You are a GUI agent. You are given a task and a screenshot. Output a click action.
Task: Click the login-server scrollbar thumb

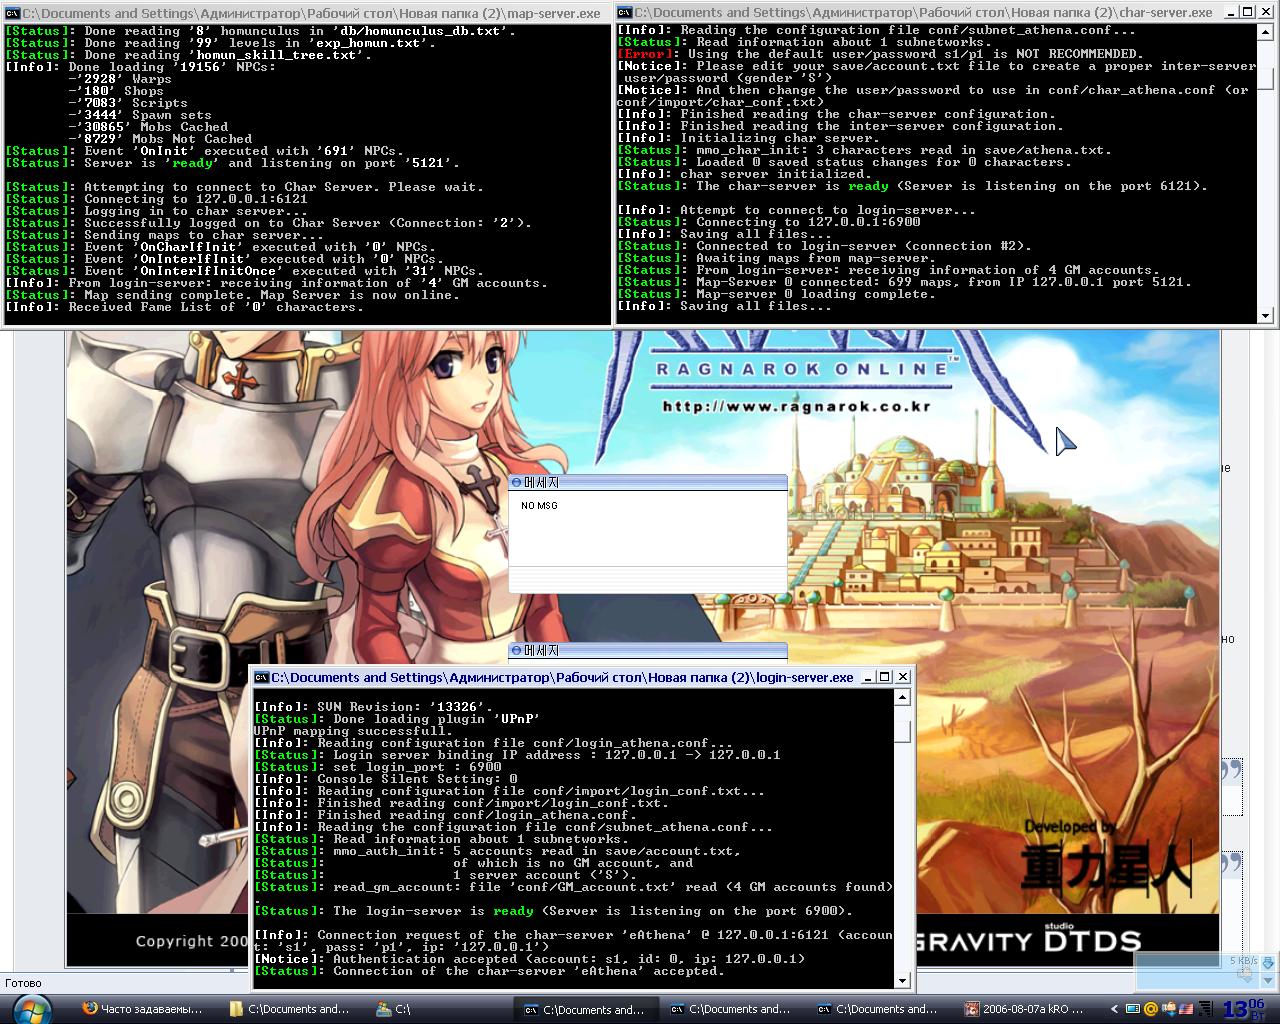coord(902,732)
